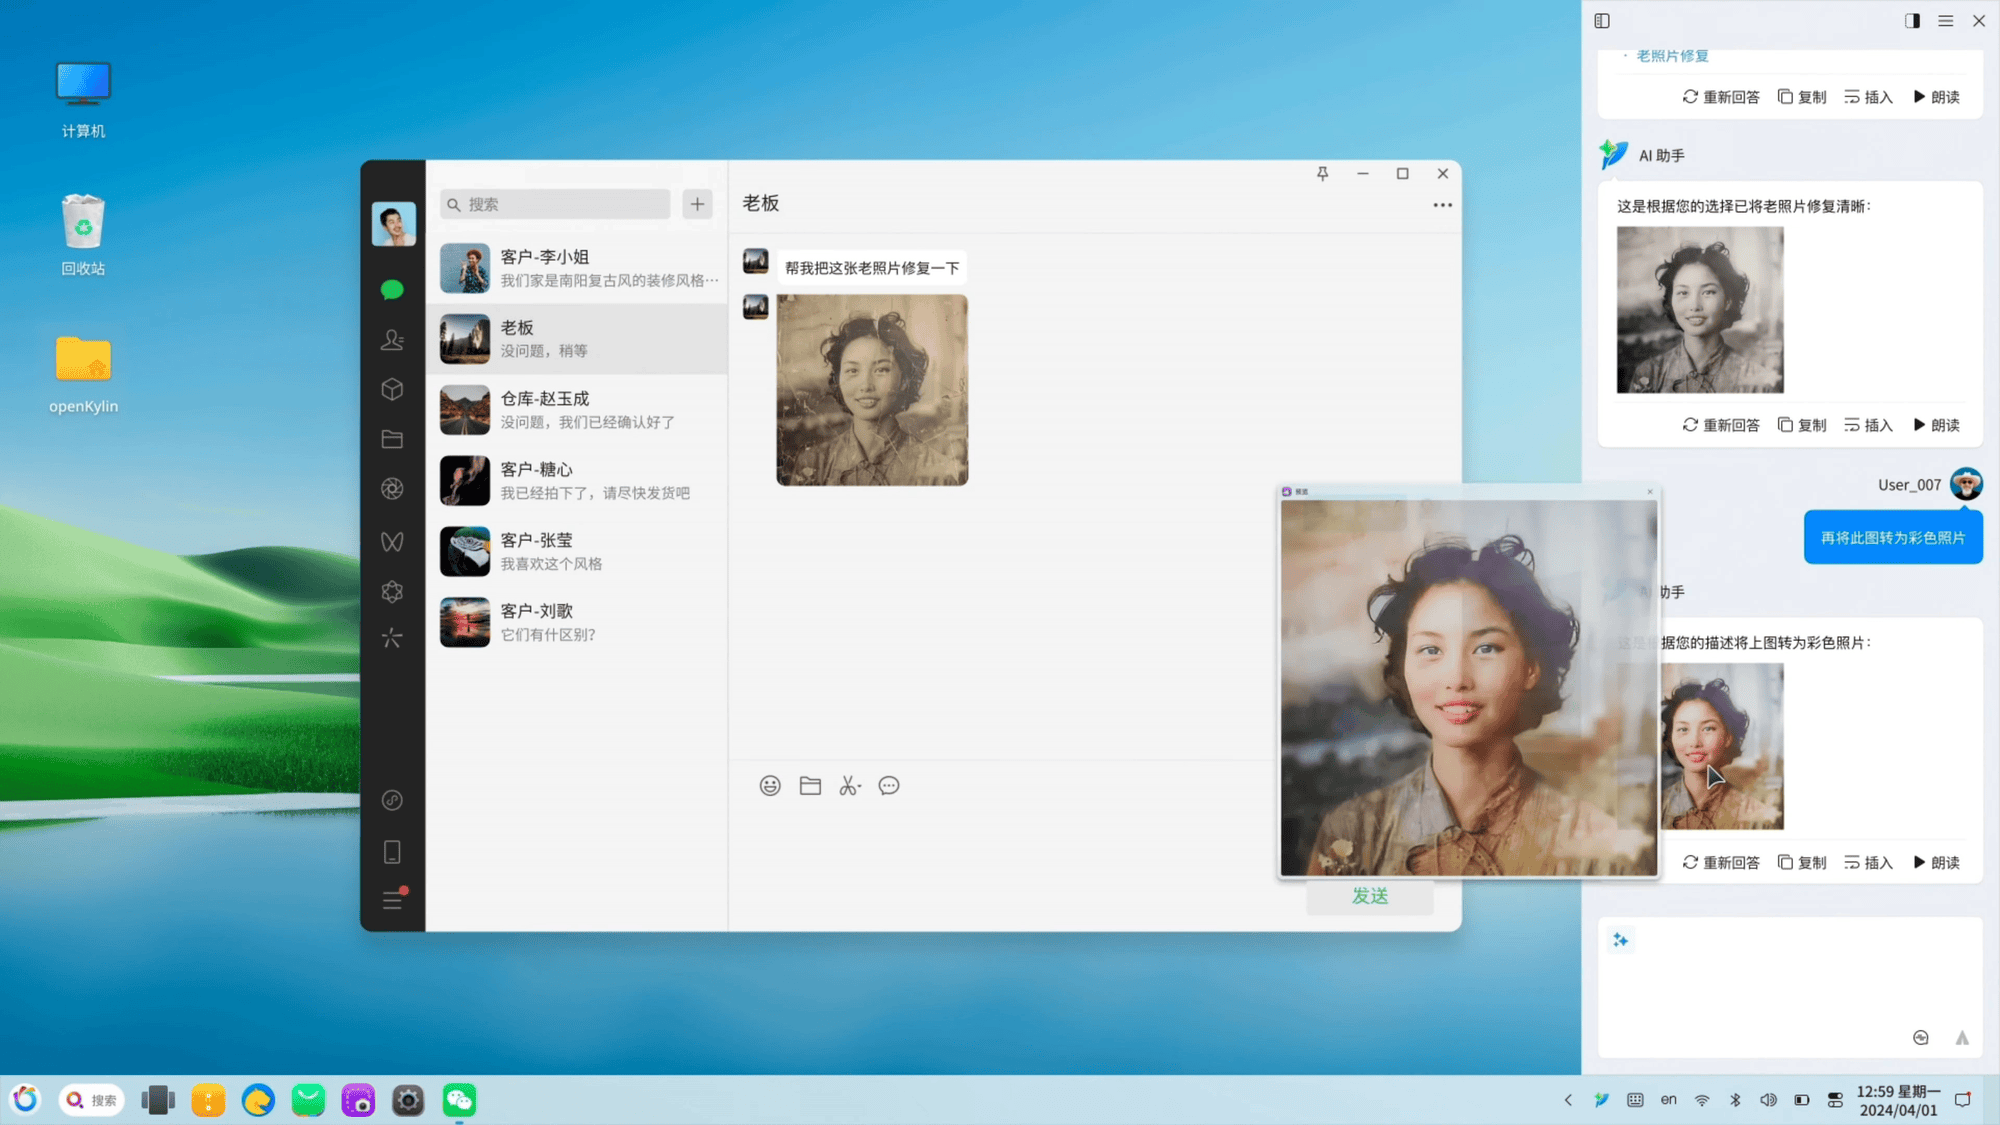Open the emoji picker in chat toolbar
The width and height of the screenshot is (2000, 1125).
(x=769, y=786)
